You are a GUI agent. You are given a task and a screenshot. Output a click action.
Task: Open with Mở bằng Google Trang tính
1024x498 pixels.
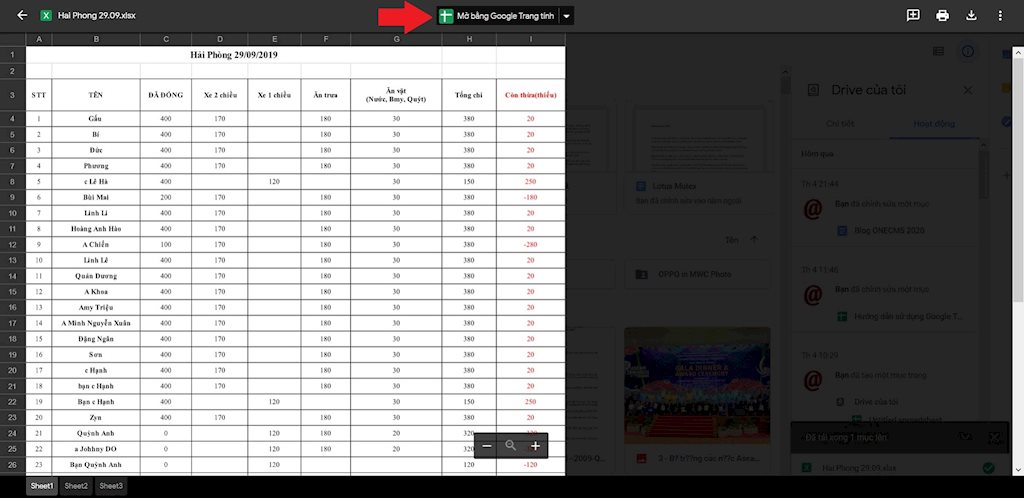[498, 16]
